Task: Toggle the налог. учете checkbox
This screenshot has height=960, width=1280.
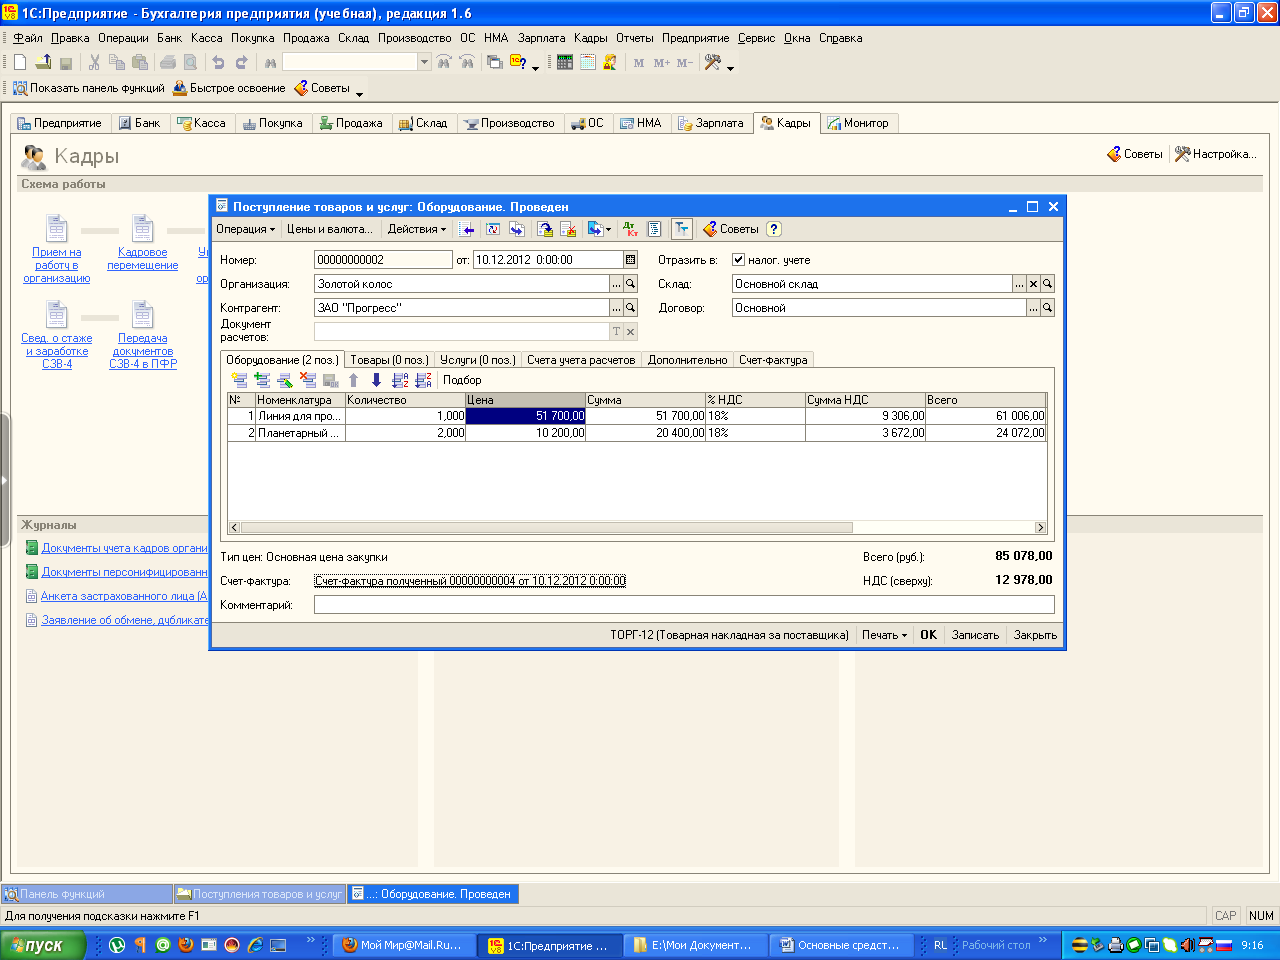Action: (739, 260)
